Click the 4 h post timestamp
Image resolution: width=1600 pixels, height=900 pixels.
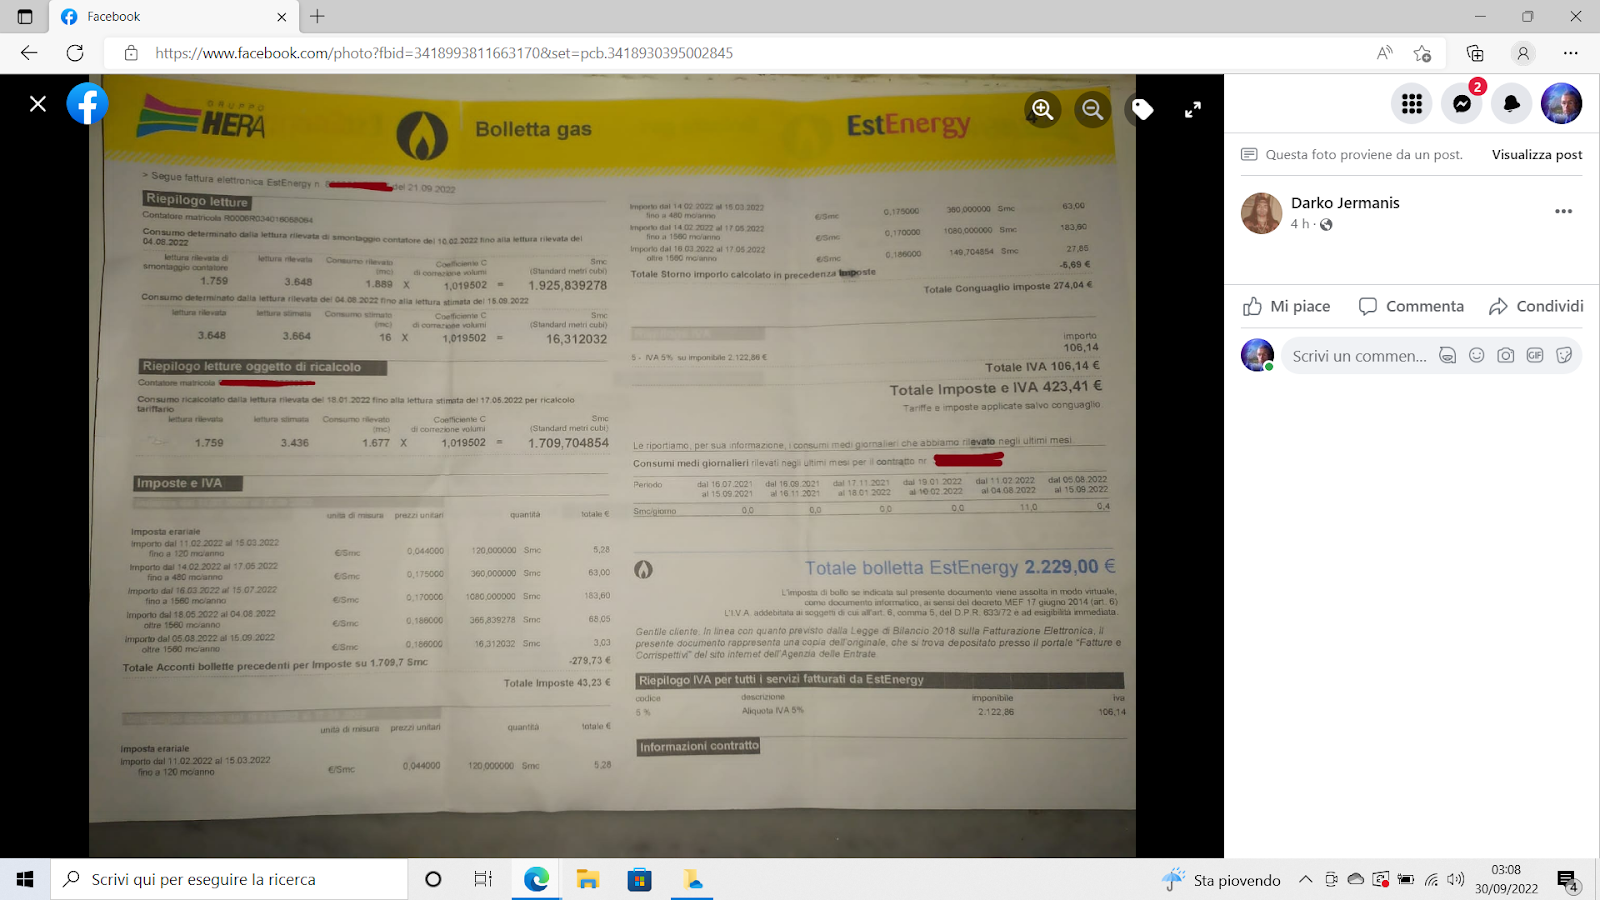pyautogui.click(x=1299, y=225)
